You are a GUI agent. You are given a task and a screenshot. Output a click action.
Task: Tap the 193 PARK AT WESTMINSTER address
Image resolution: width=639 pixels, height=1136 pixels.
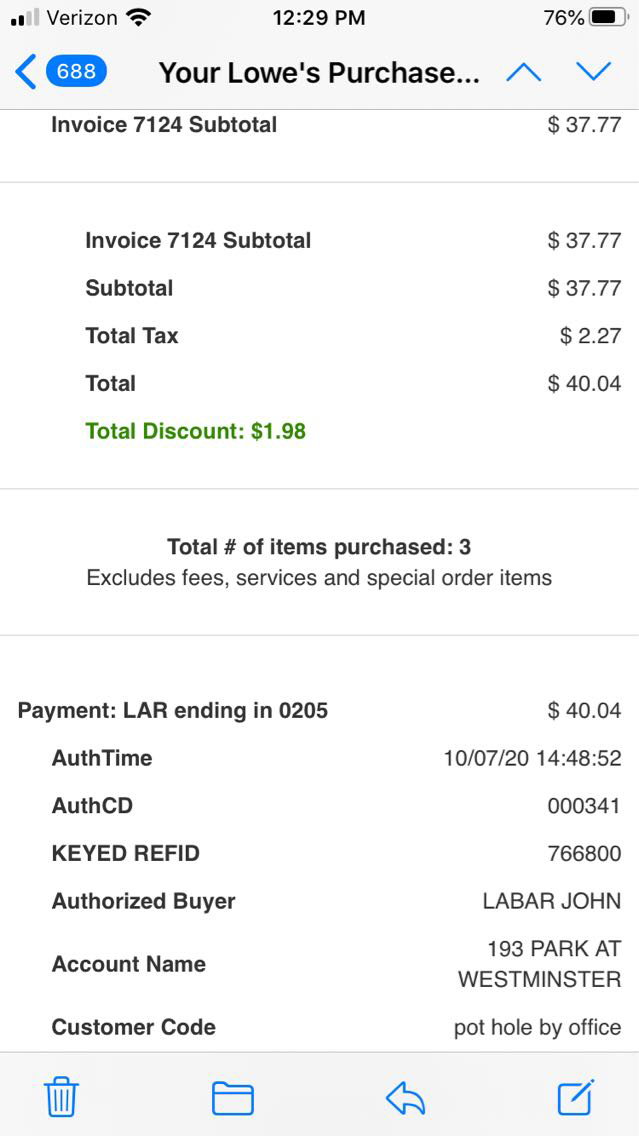pos(540,964)
